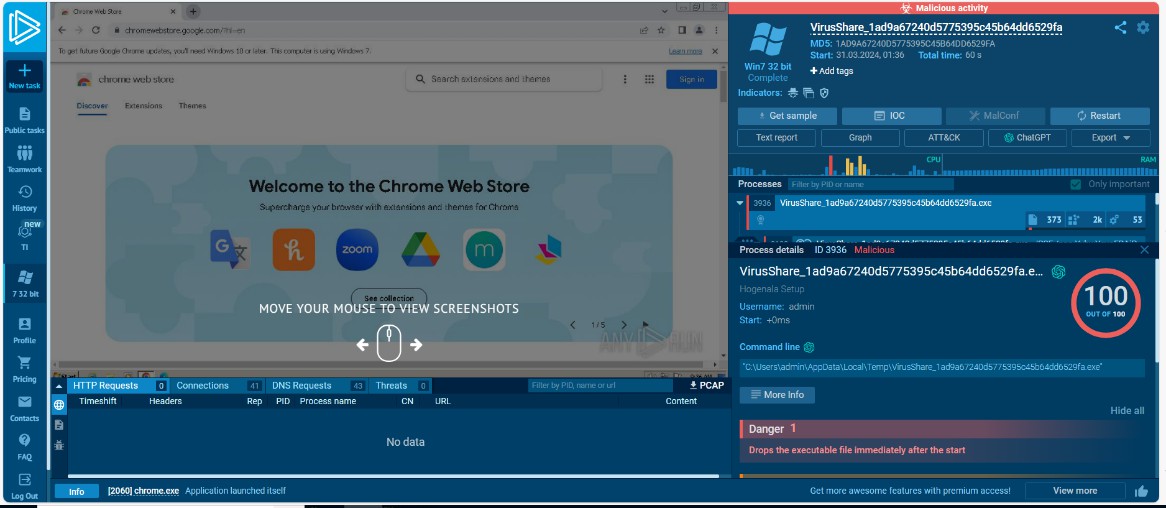Open task settings gear icon

coord(1143,28)
